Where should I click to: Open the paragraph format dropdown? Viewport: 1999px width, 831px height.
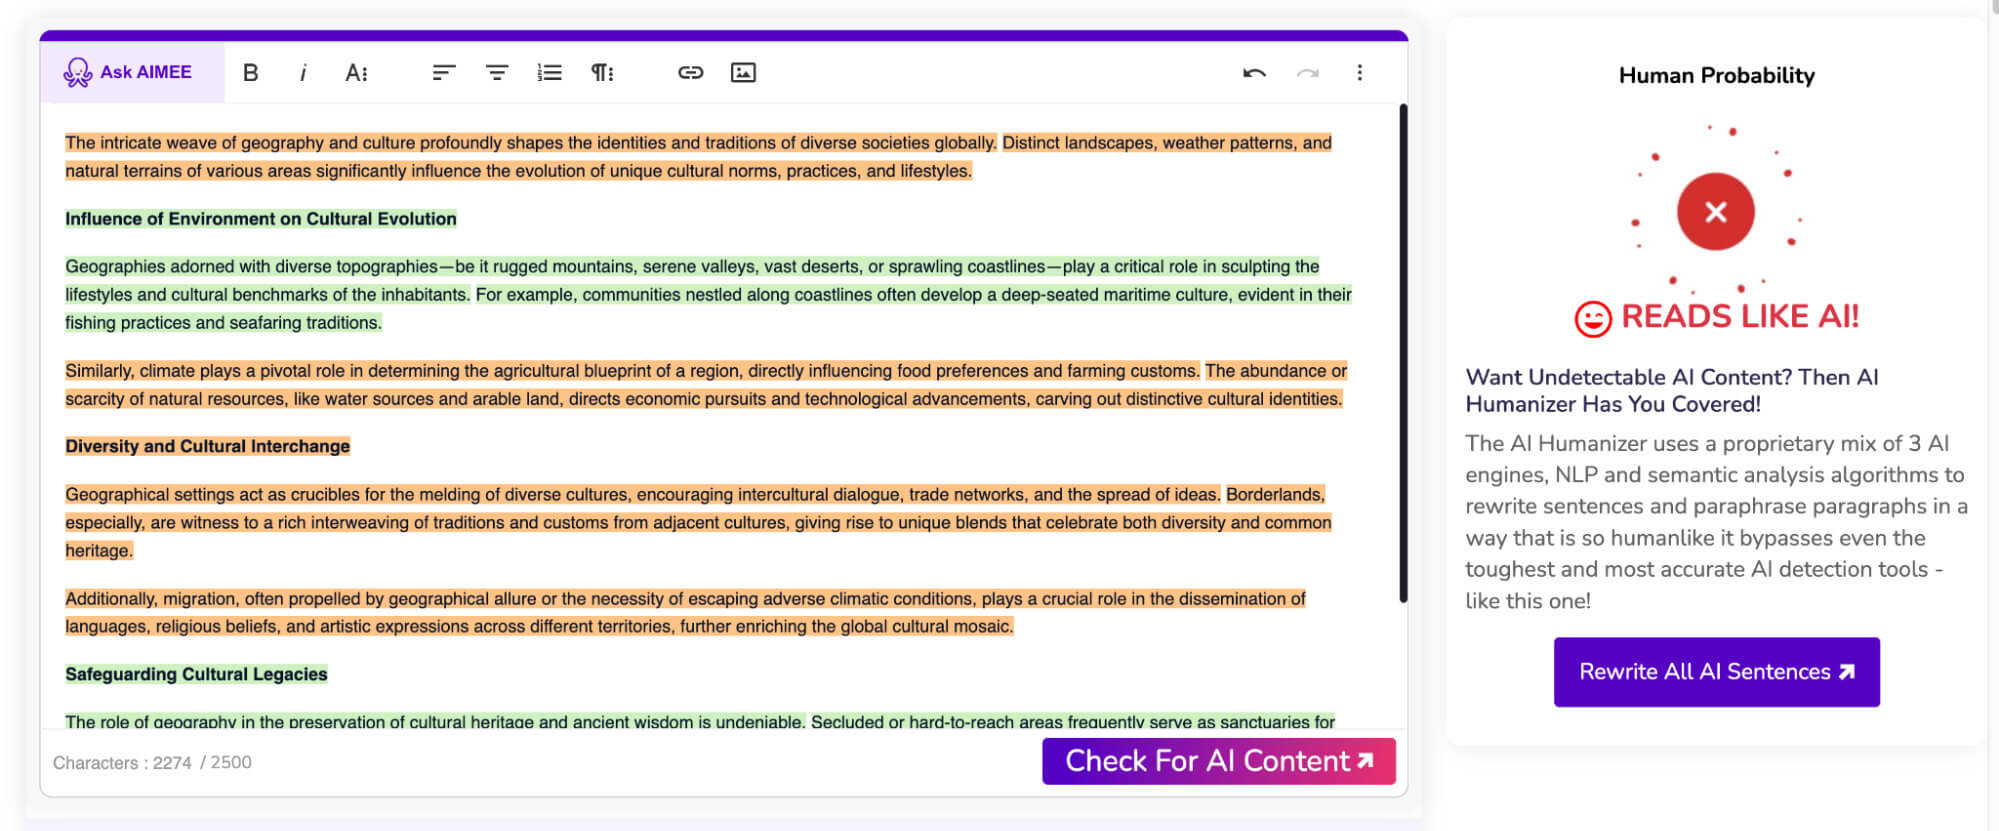602,72
